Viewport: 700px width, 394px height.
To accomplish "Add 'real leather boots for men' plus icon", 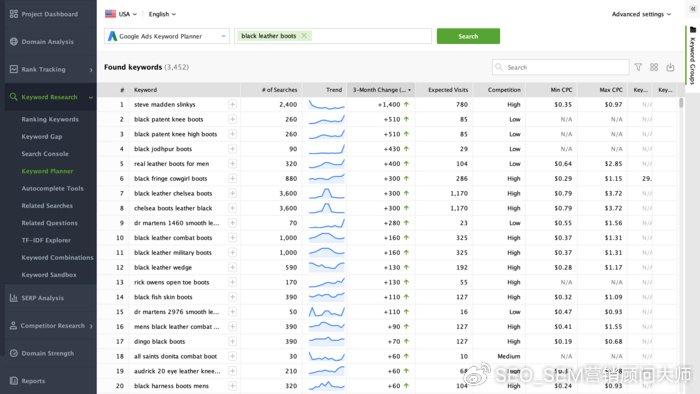I will pyautogui.click(x=232, y=164).
